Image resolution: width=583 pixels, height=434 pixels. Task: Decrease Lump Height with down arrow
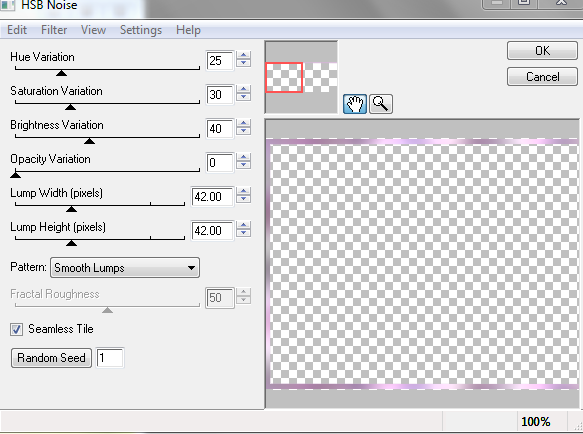tap(244, 234)
